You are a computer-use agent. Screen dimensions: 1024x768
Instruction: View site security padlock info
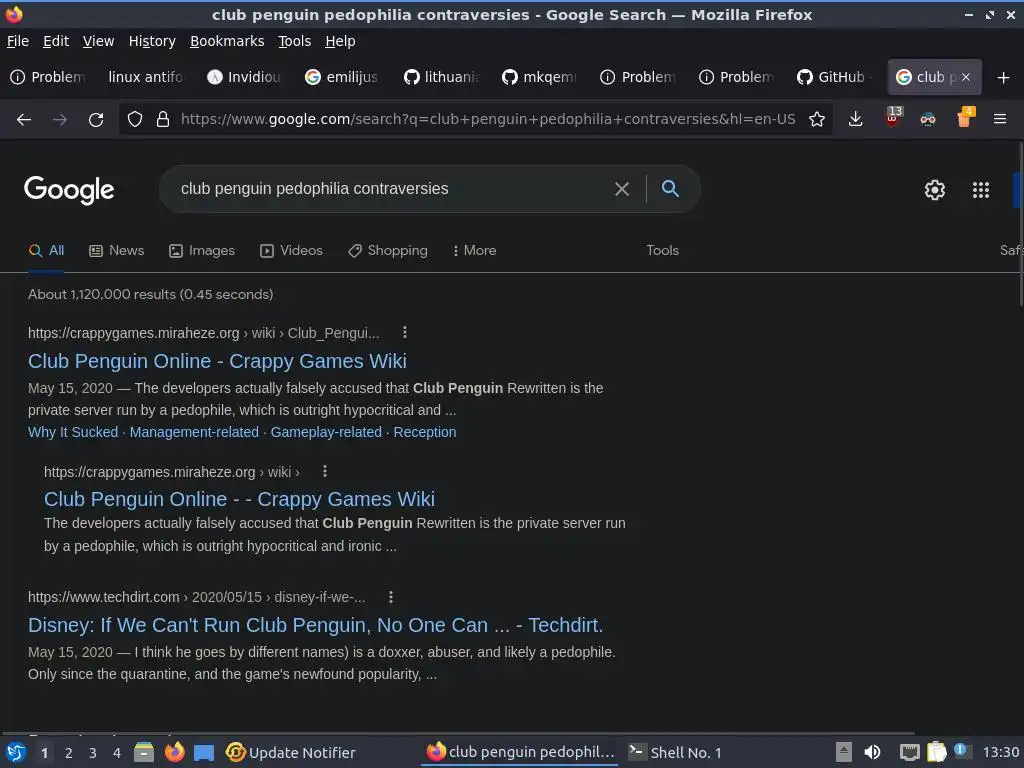(x=163, y=119)
